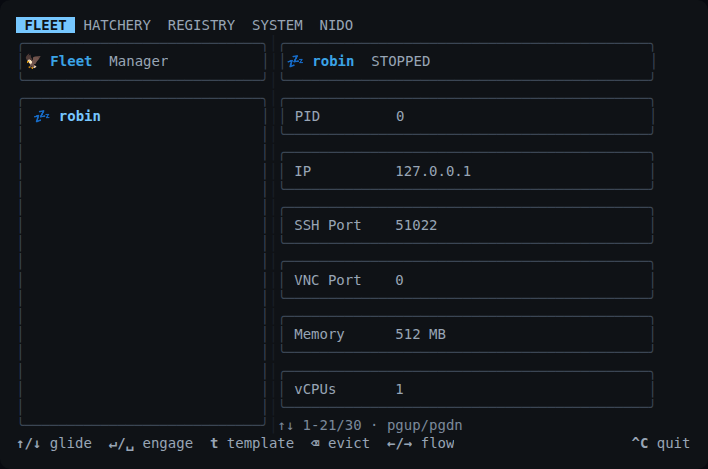708x469 pixels.
Task: Click the up/down arrows beside 1-21/30
Action: pos(285,426)
